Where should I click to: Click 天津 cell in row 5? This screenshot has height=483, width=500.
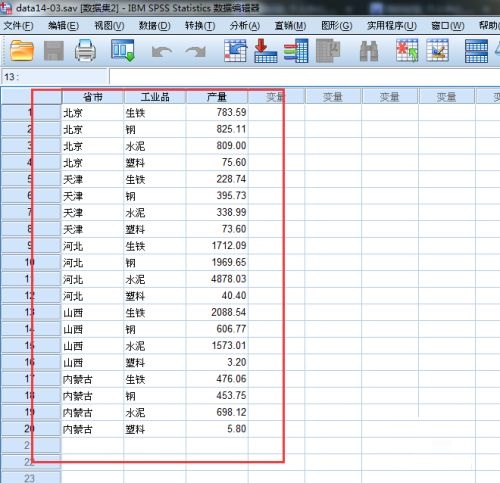click(93, 179)
